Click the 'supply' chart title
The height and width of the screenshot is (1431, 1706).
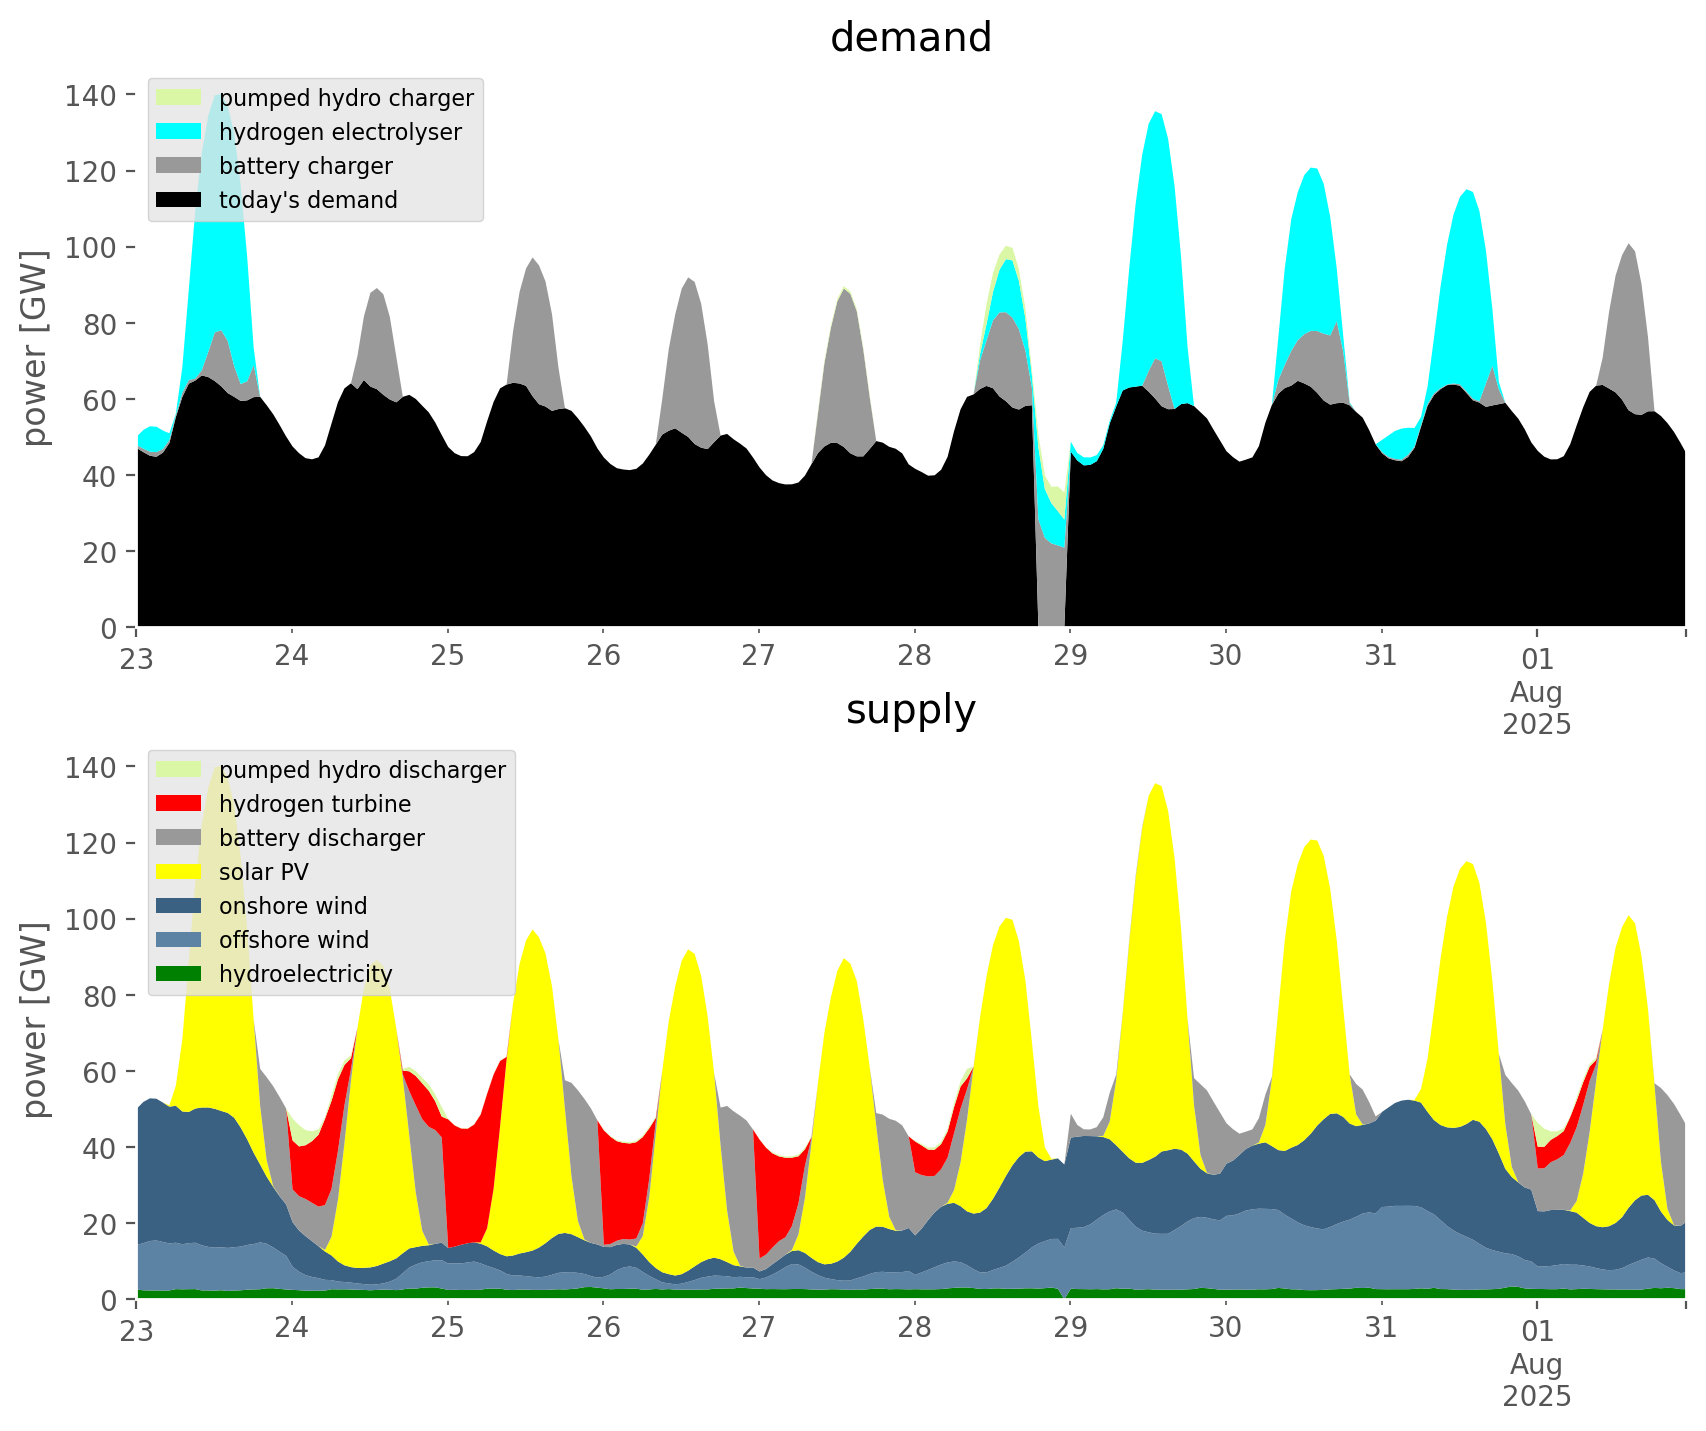910,710
